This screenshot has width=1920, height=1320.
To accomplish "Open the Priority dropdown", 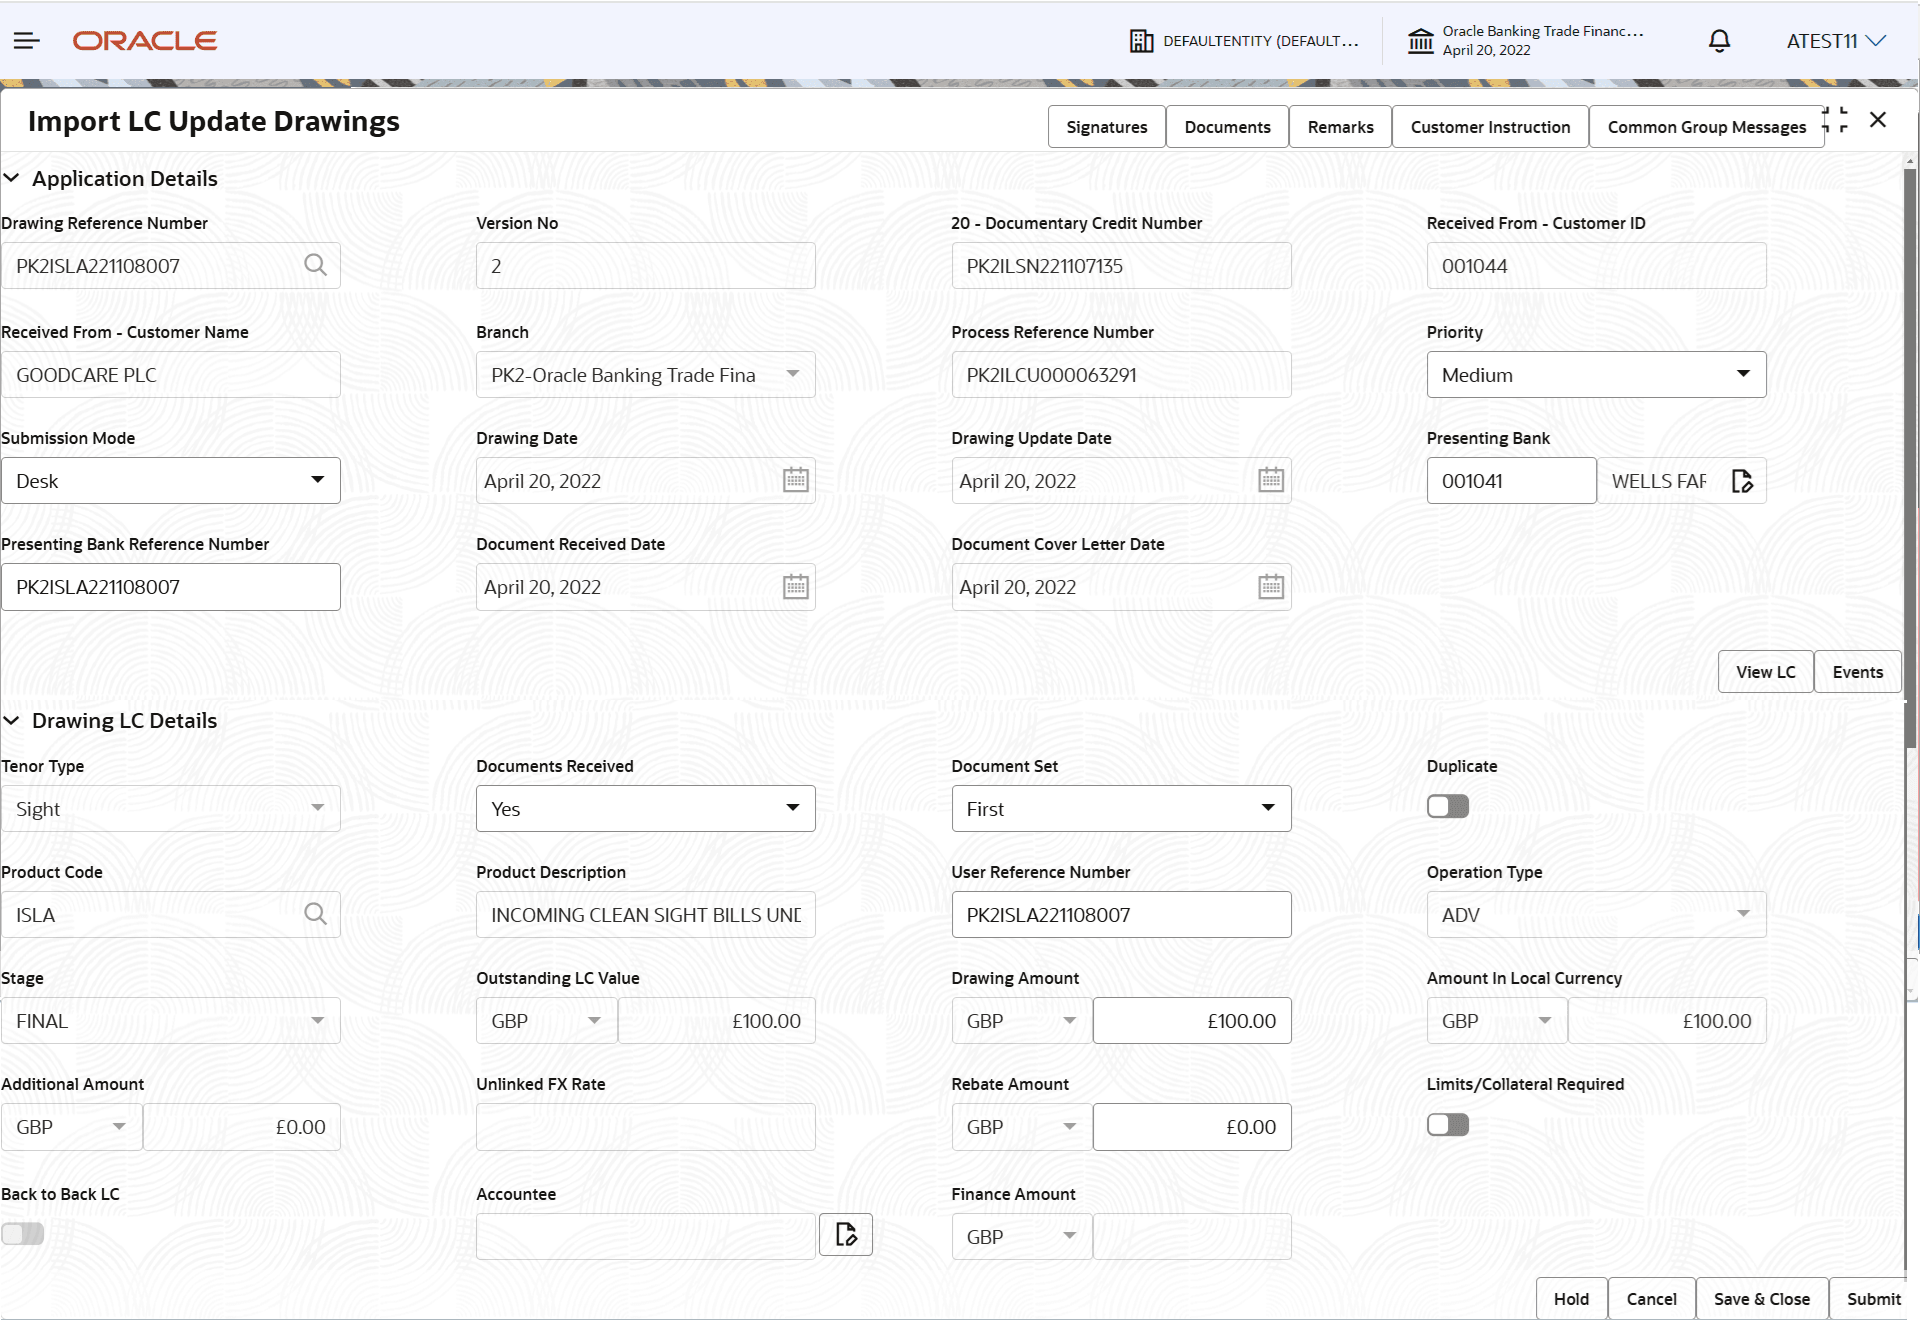I will pyautogui.click(x=1745, y=374).
